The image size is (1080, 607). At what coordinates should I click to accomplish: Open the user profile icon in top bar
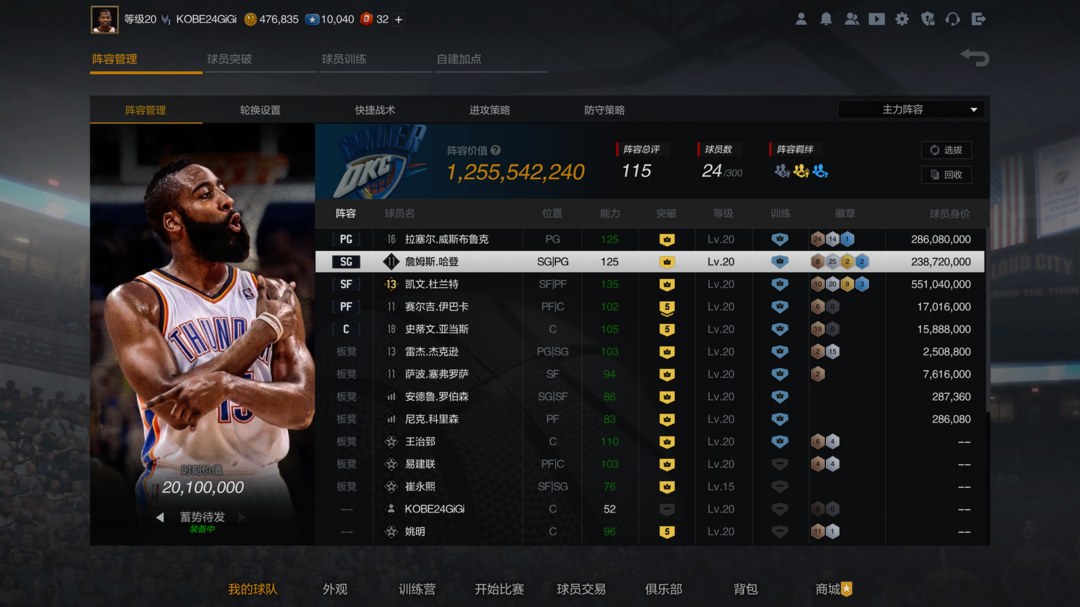point(801,19)
